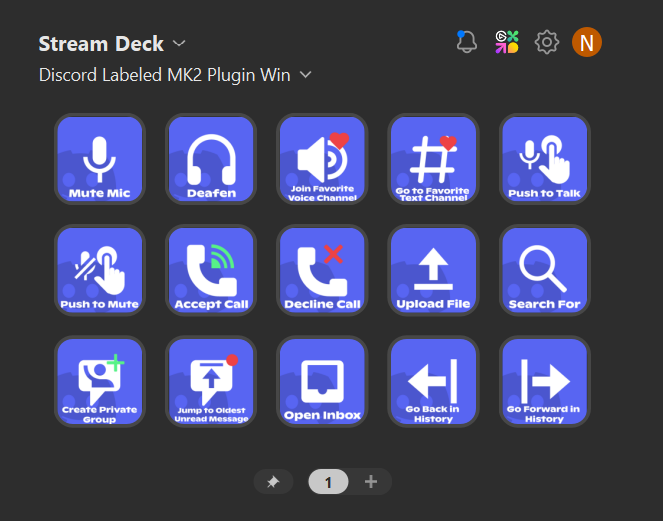Switch to page 1

pyautogui.click(x=328, y=482)
